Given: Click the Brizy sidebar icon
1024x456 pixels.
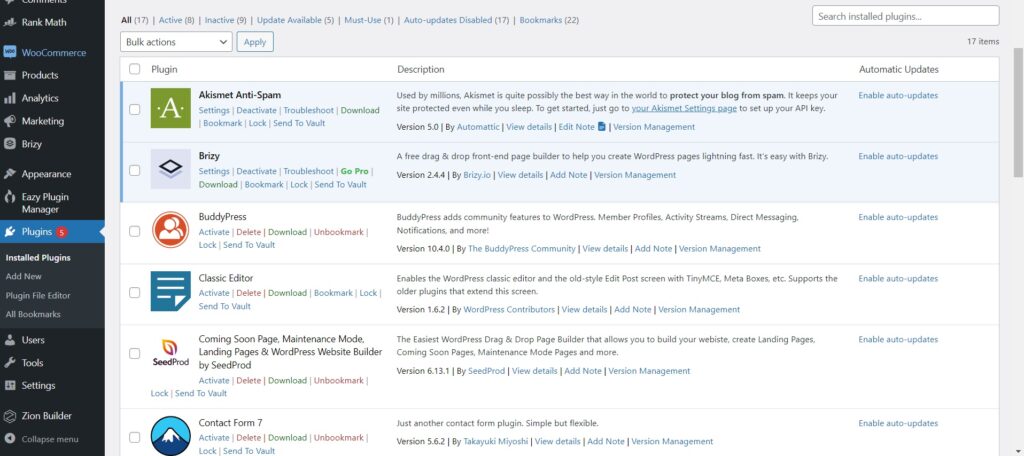Looking at the screenshot, I should (x=10, y=144).
